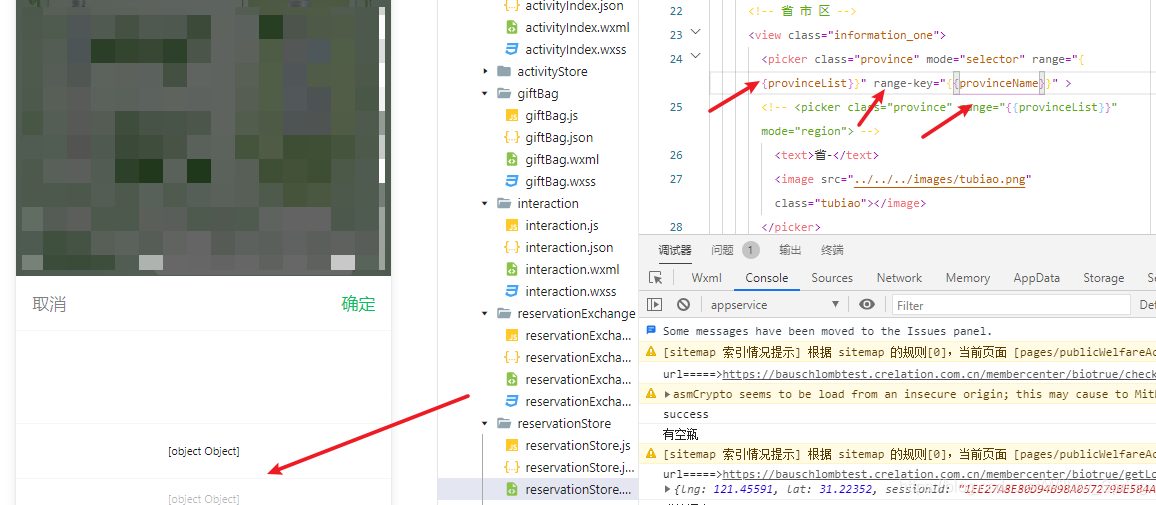
Task: Clear the console with the ban icon
Action: pos(683,304)
